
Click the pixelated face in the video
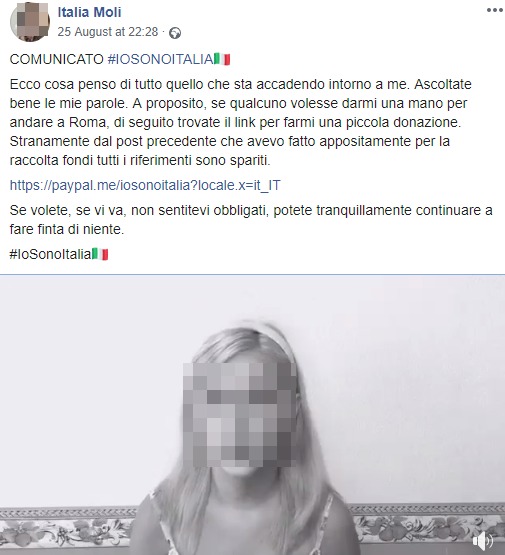(x=240, y=415)
